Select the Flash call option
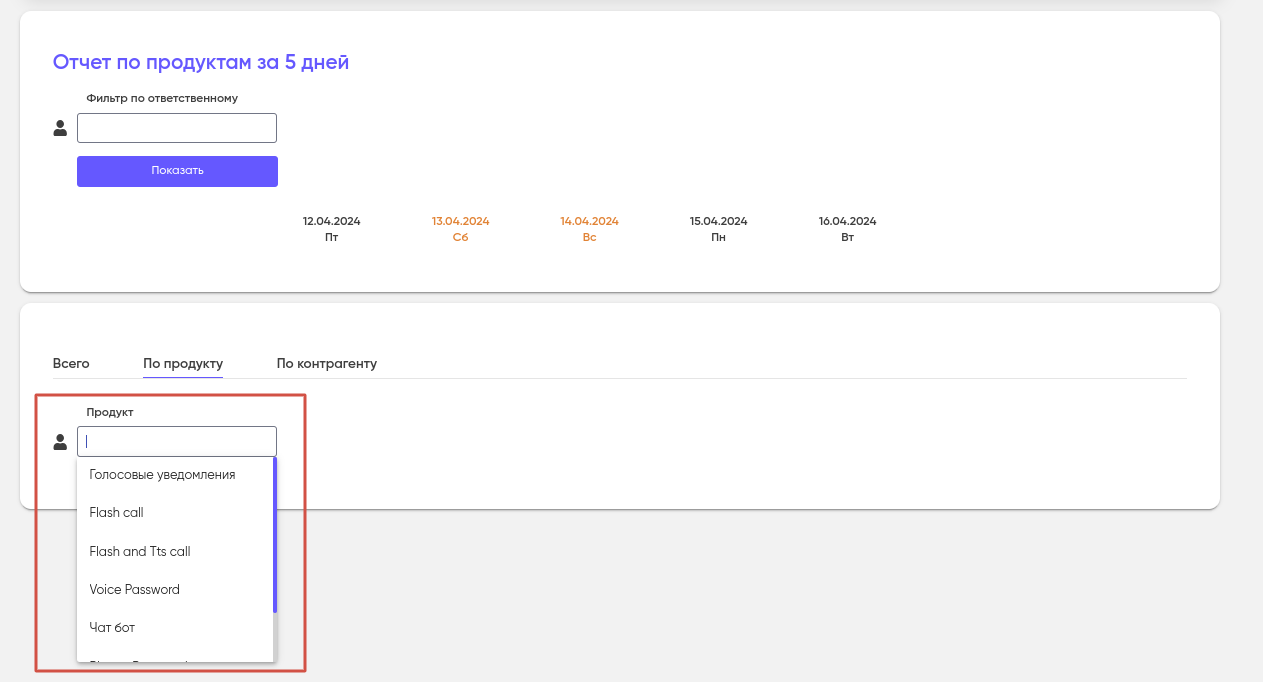Viewport: 1263px width, 682px height. click(117, 513)
